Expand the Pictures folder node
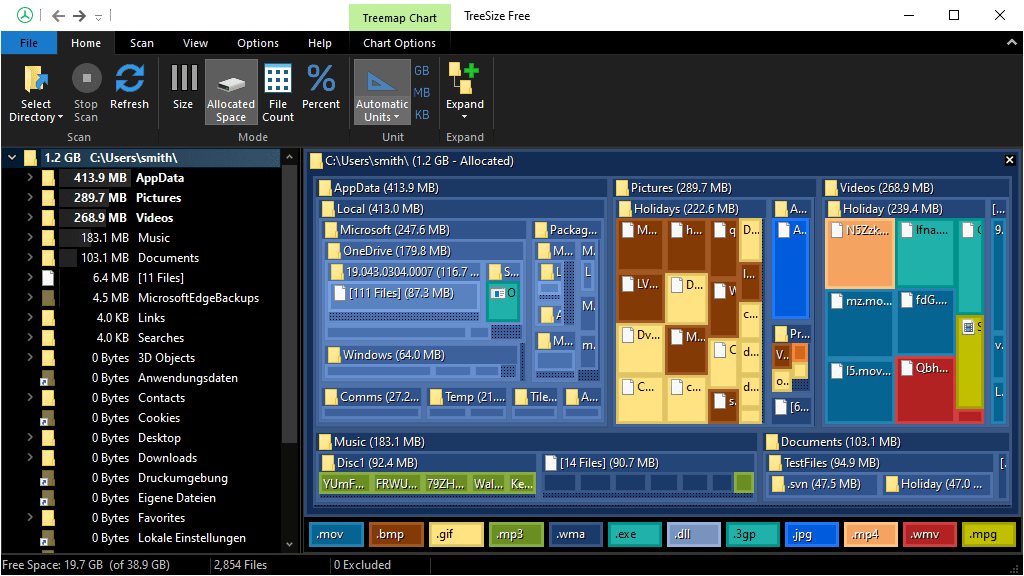 tap(30, 197)
